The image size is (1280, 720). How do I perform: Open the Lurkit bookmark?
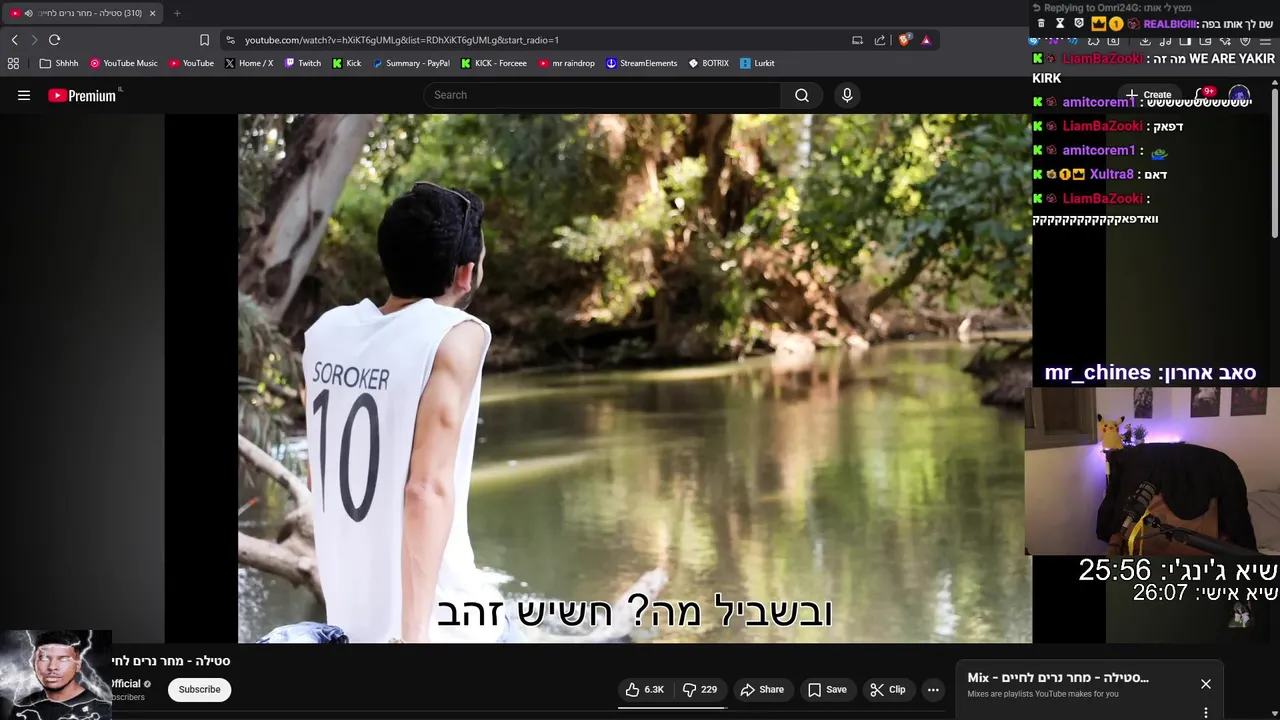pos(757,63)
